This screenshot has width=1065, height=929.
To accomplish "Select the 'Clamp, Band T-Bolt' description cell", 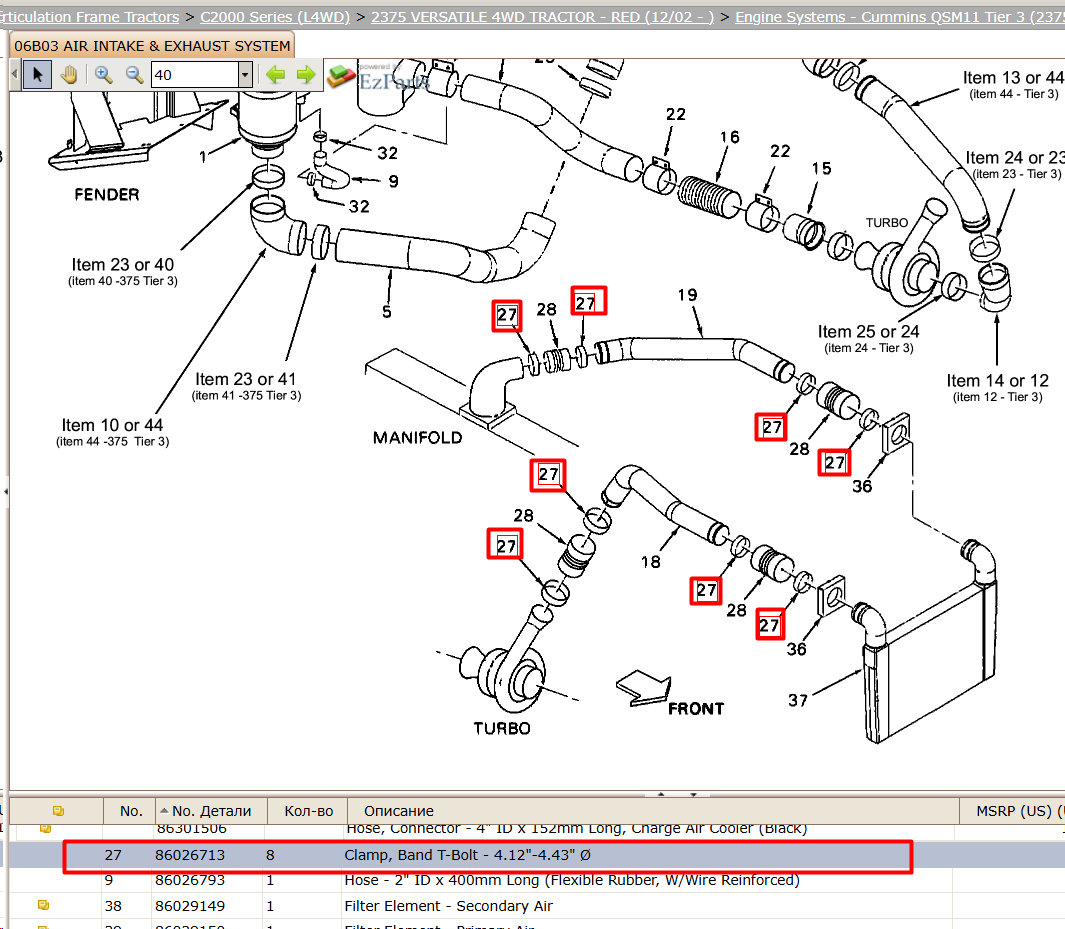I will [x=467, y=855].
